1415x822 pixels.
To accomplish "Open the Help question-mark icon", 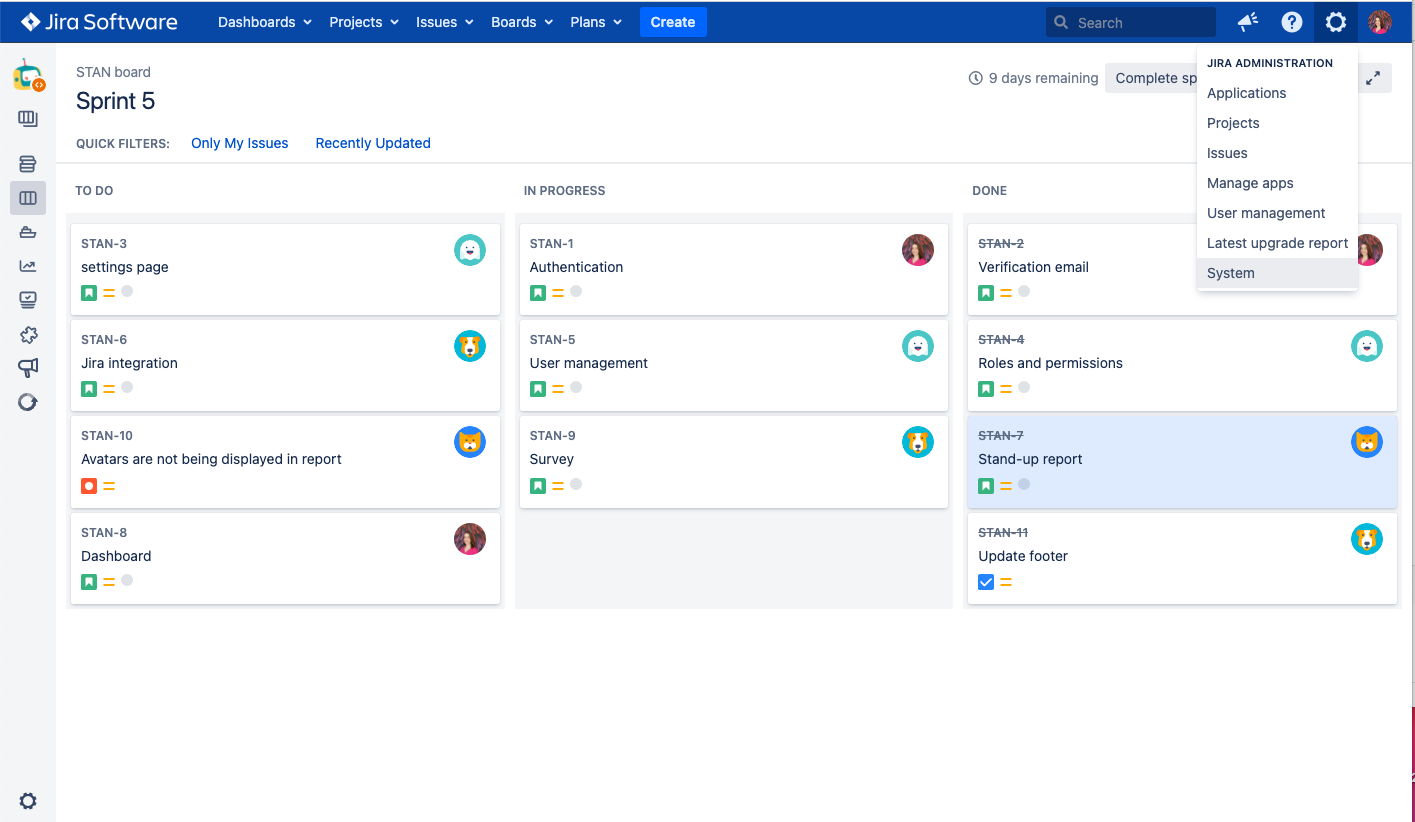I will pos(1292,22).
